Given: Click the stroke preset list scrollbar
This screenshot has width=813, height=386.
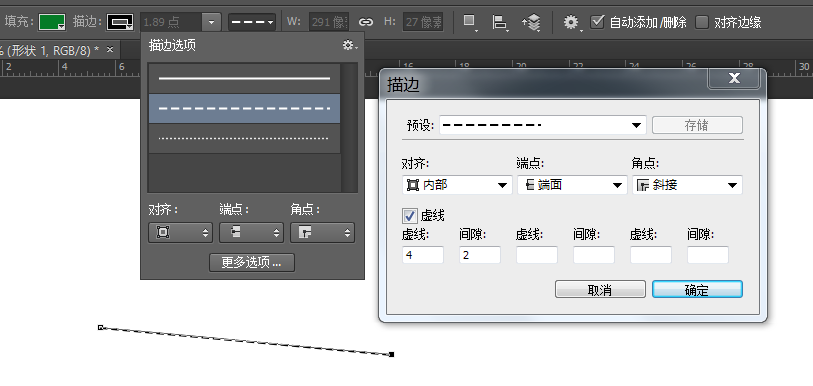Looking at the screenshot, I should pos(349,128).
